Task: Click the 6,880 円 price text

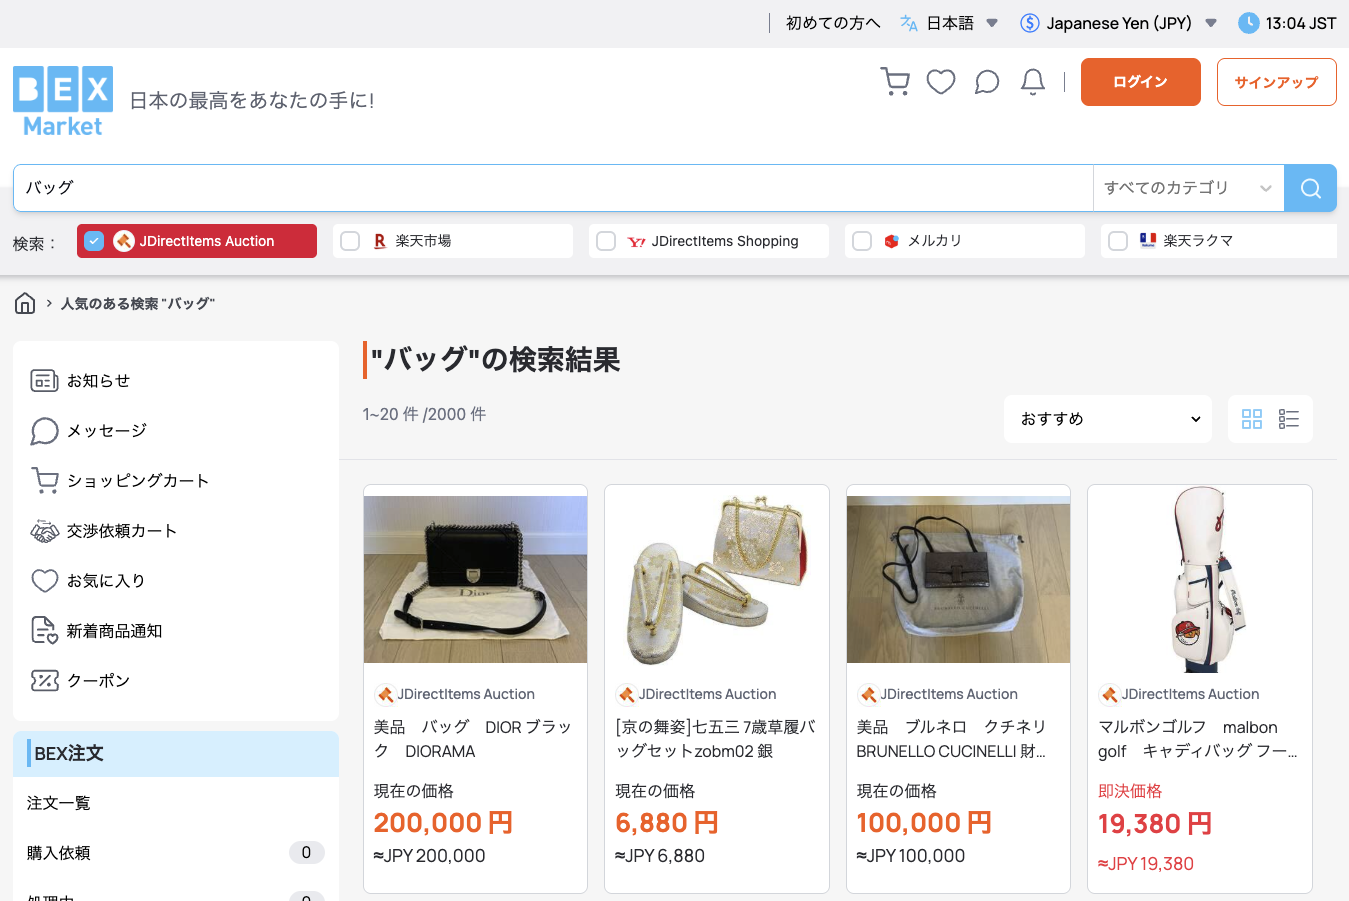Action: tap(667, 823)
